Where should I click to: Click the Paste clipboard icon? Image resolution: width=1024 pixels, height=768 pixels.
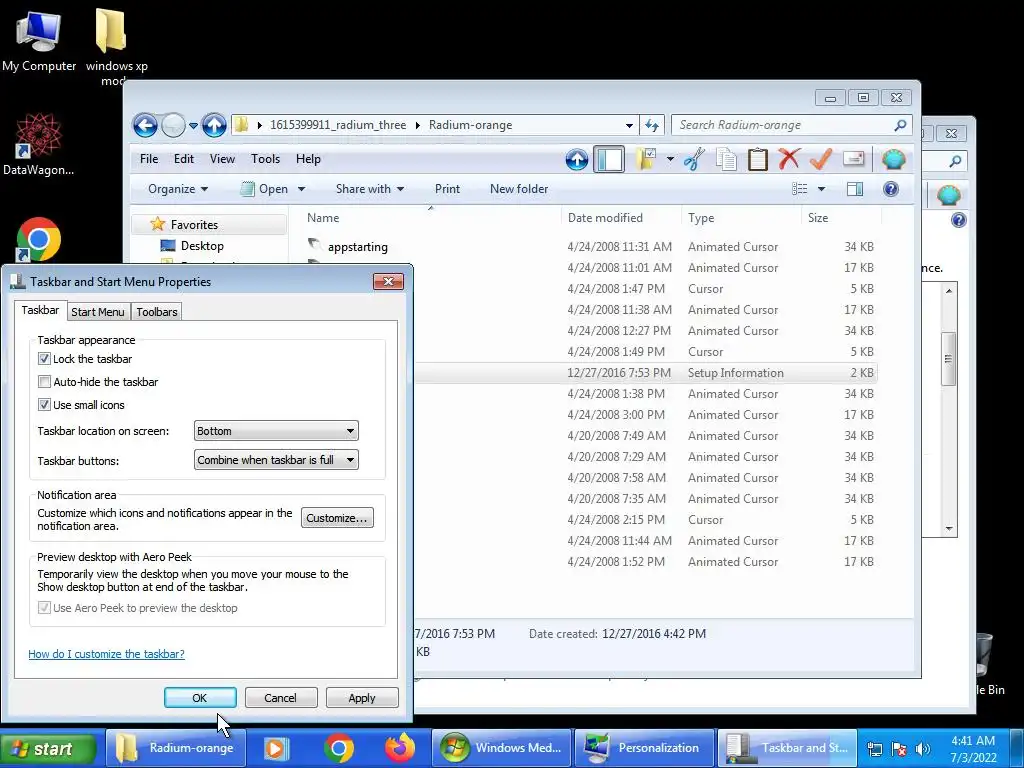point(758,159)
